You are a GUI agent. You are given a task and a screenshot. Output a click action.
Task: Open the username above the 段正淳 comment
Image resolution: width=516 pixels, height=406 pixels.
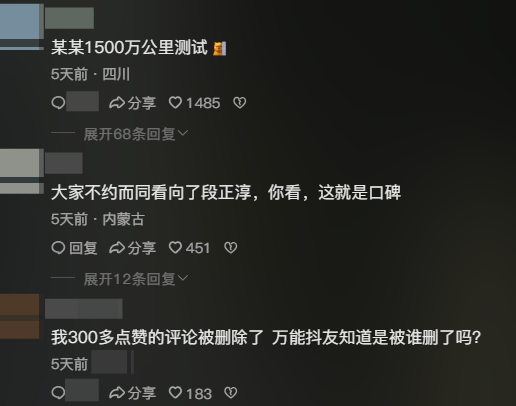[x=64, y=163]
